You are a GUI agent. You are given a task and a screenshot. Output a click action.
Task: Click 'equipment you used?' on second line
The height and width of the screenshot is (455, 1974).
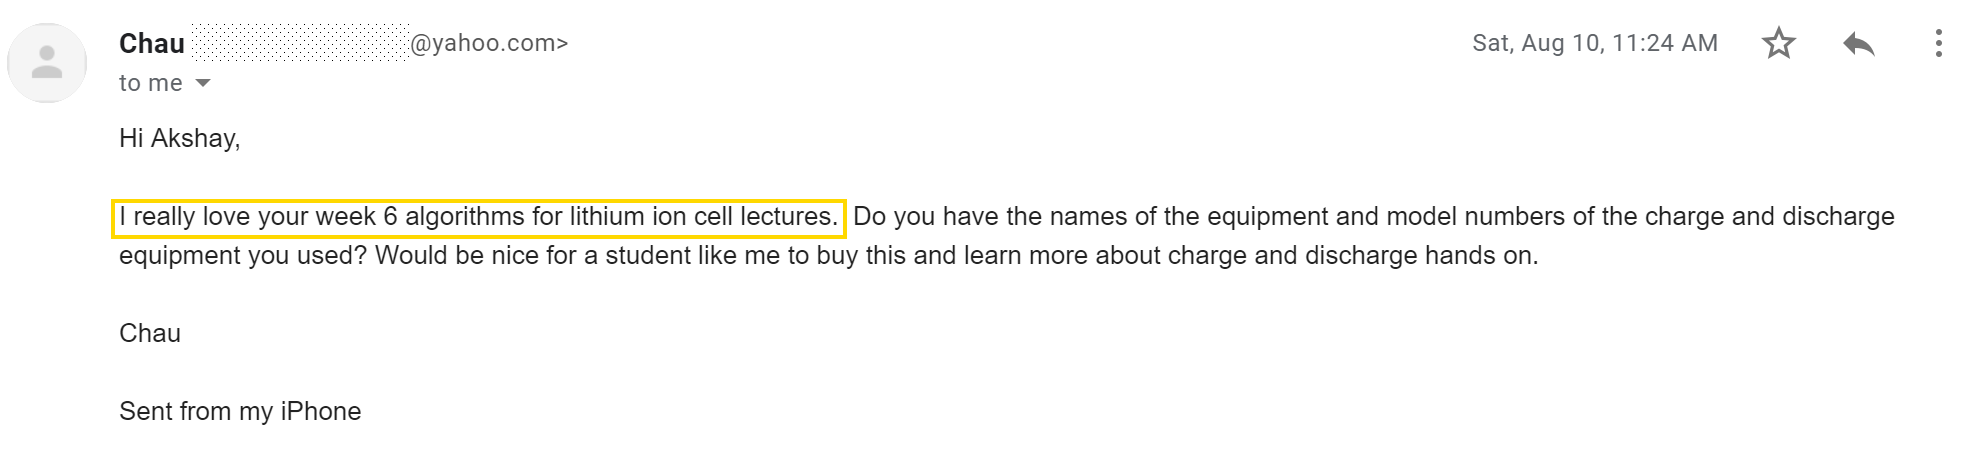[243, 256]
